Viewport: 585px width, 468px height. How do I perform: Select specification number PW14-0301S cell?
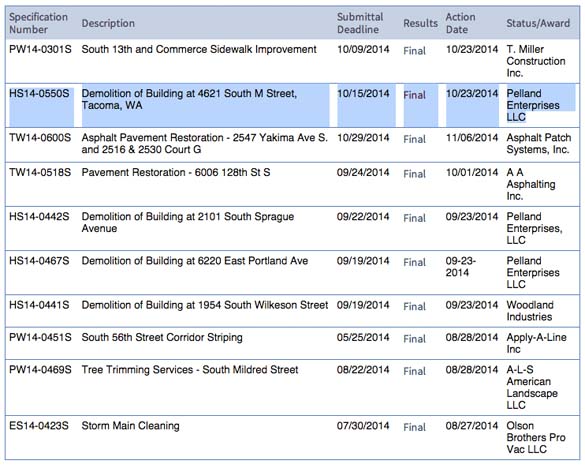point(40,49)
